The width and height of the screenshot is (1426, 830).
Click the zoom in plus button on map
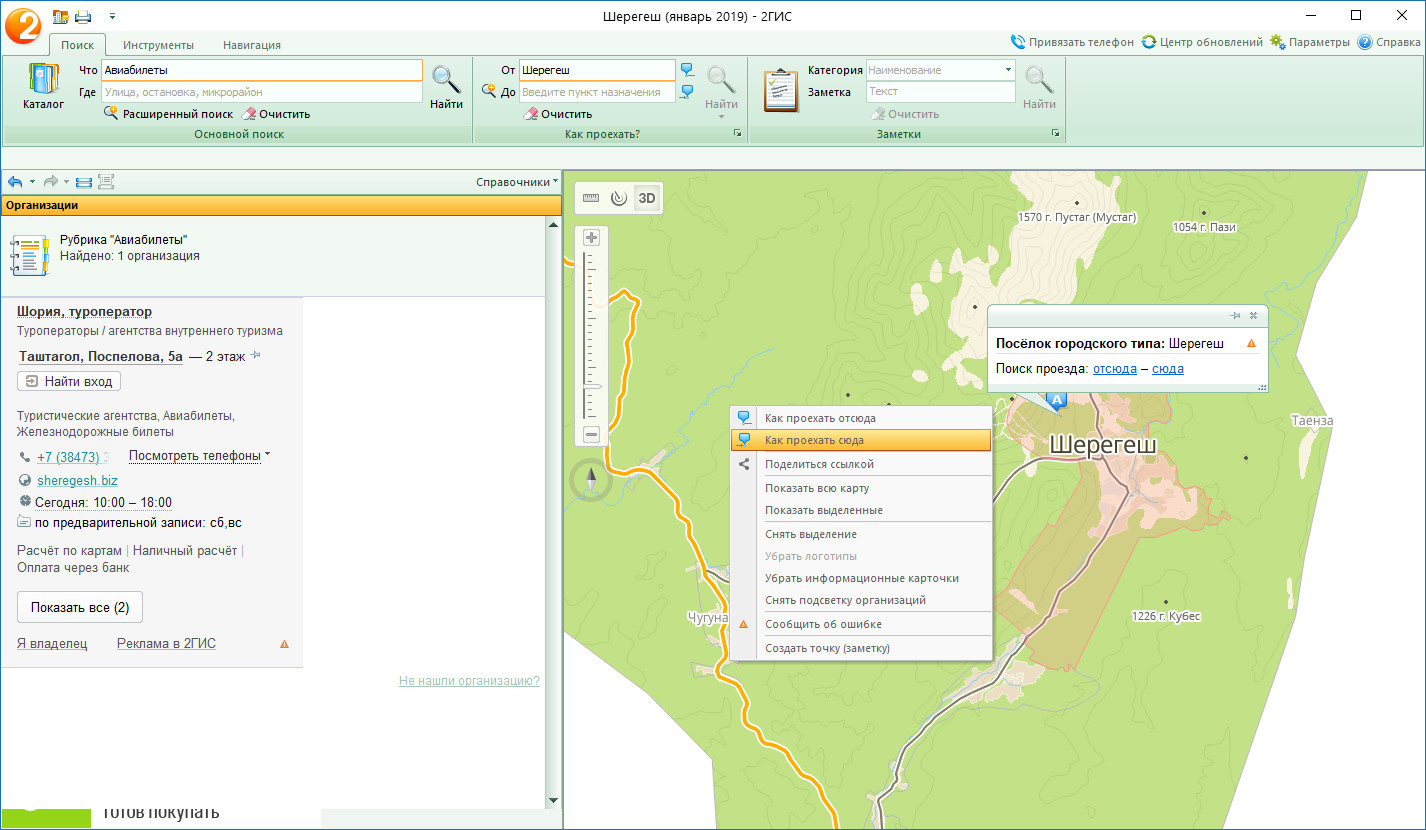[591, 237]
